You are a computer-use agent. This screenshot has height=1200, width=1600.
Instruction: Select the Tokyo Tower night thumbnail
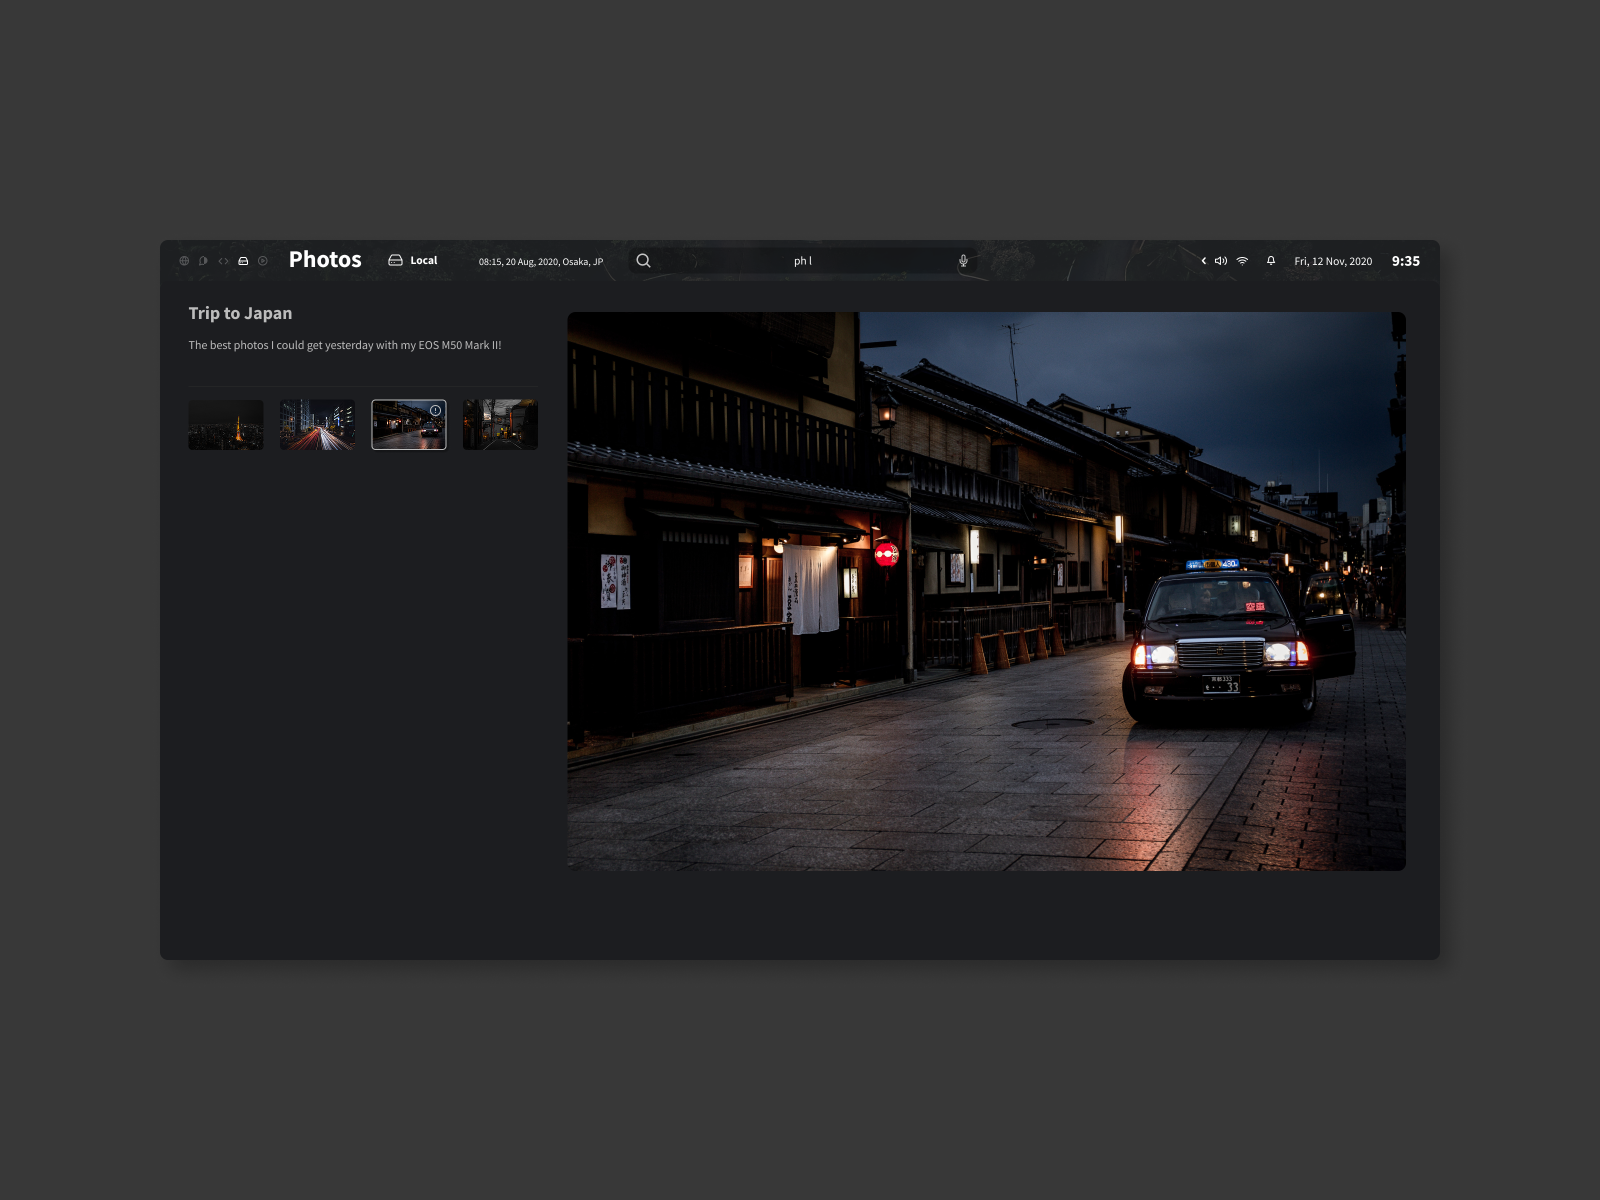point(225,423)
